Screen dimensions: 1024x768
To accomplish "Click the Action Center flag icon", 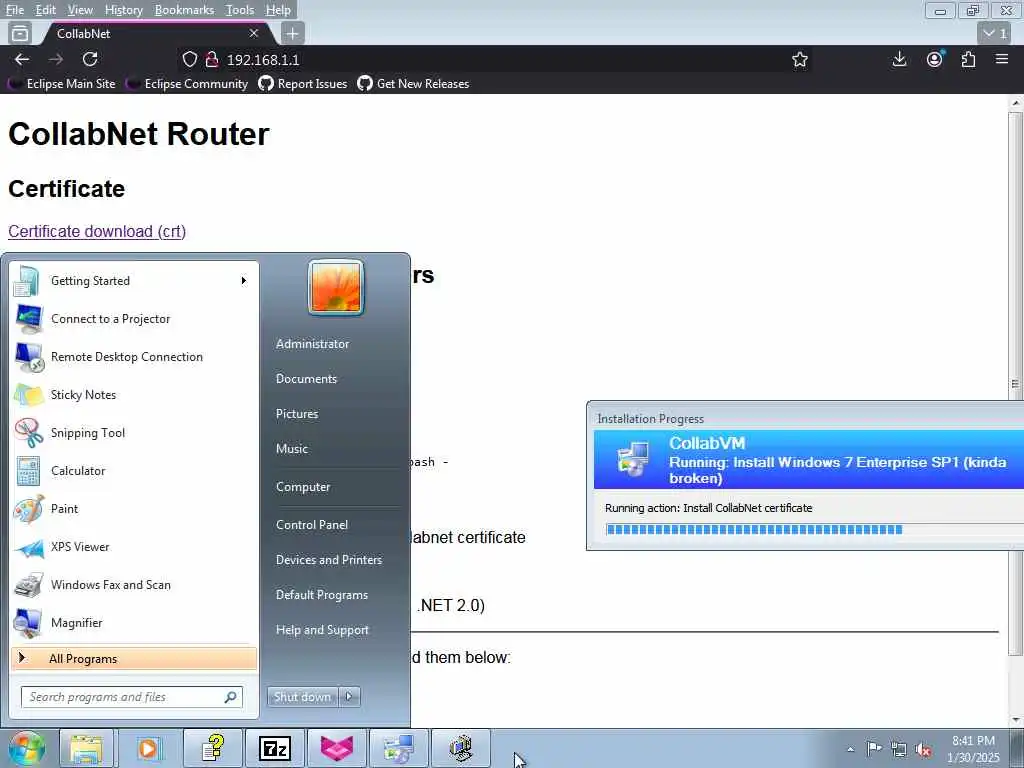I will (874, 749).
